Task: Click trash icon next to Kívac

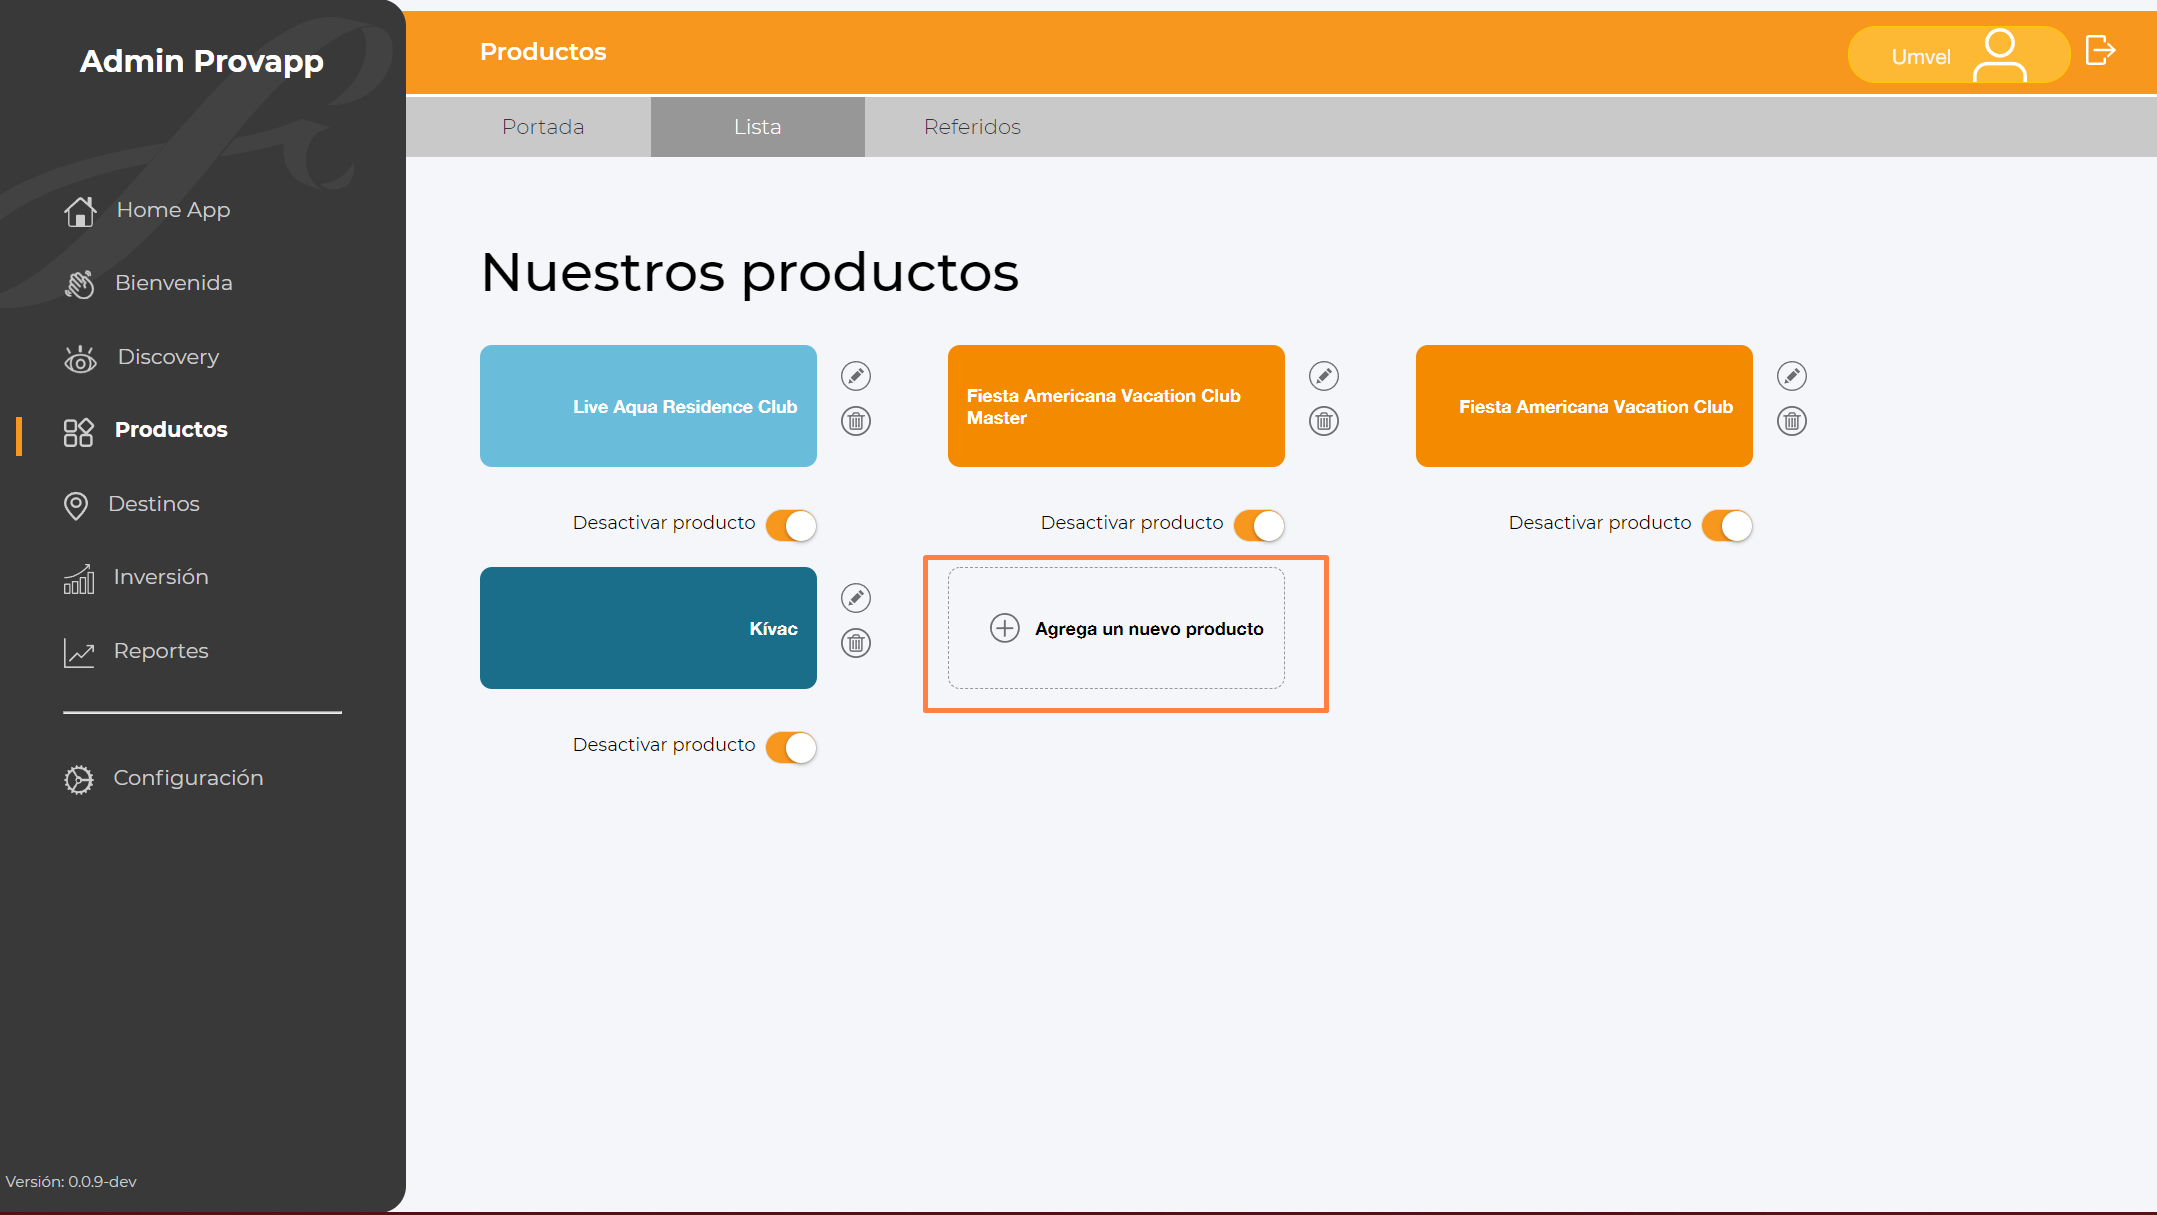Action: click(x=856, y=643)
